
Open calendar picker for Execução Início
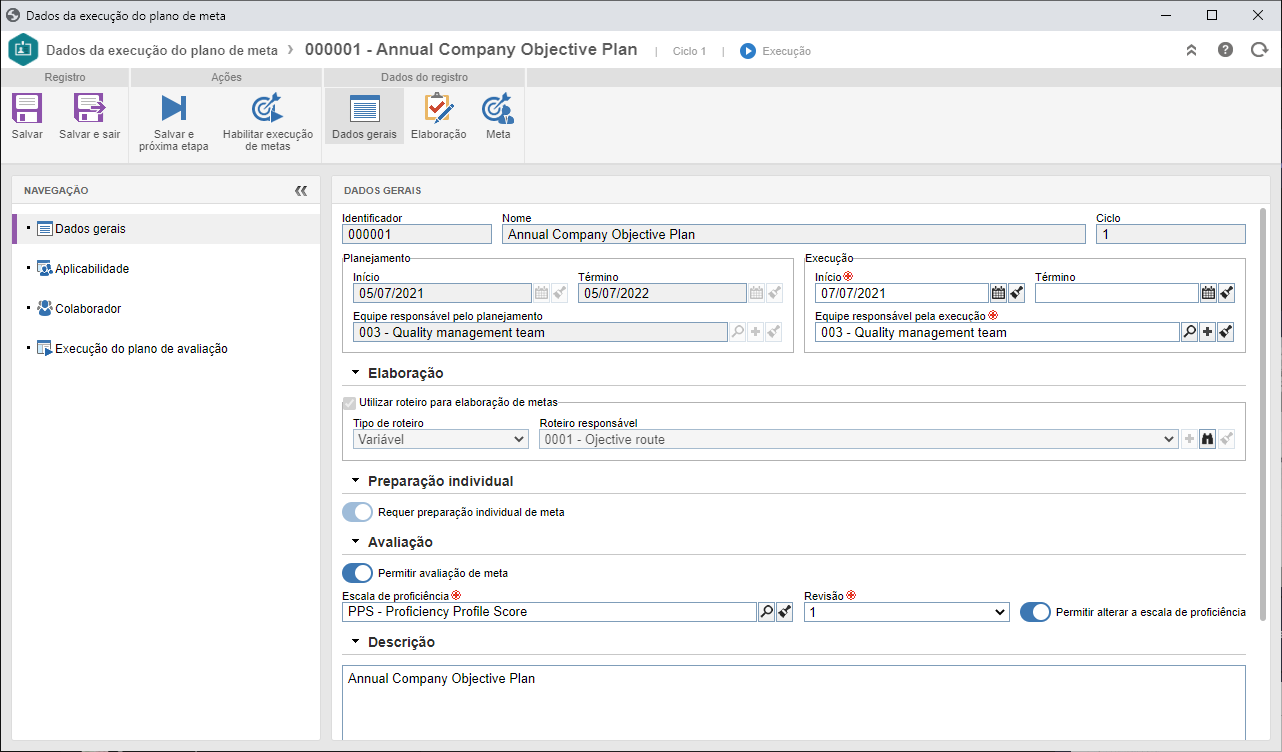tap(998, 293)
